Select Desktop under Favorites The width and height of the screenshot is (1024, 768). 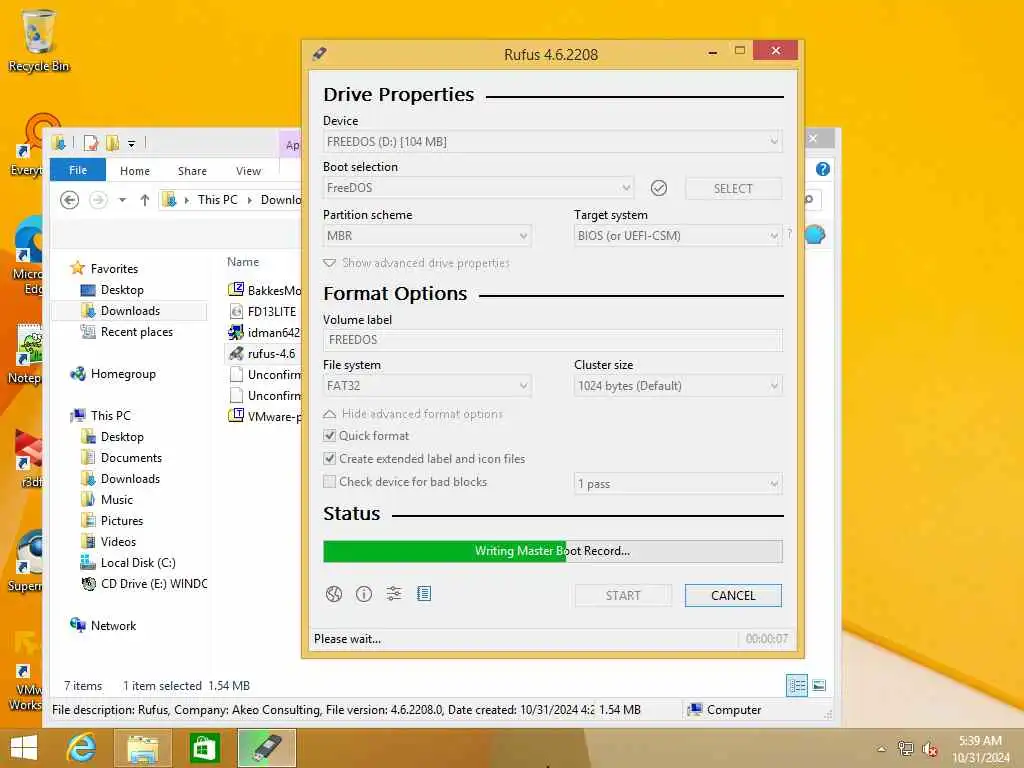click(x=122, y=290)
